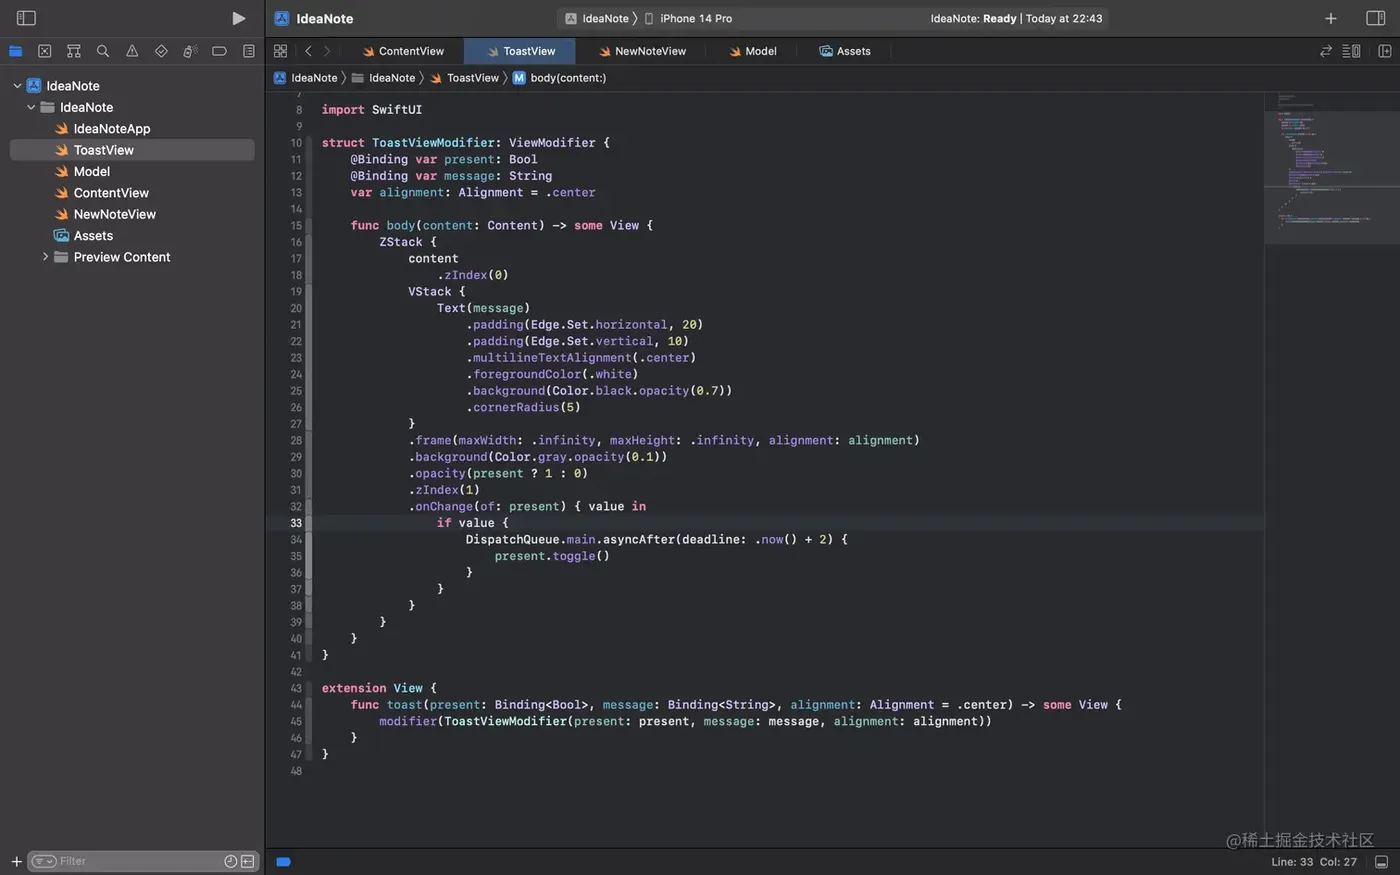Select NewNoteView file in the navigator

point(132,214)
